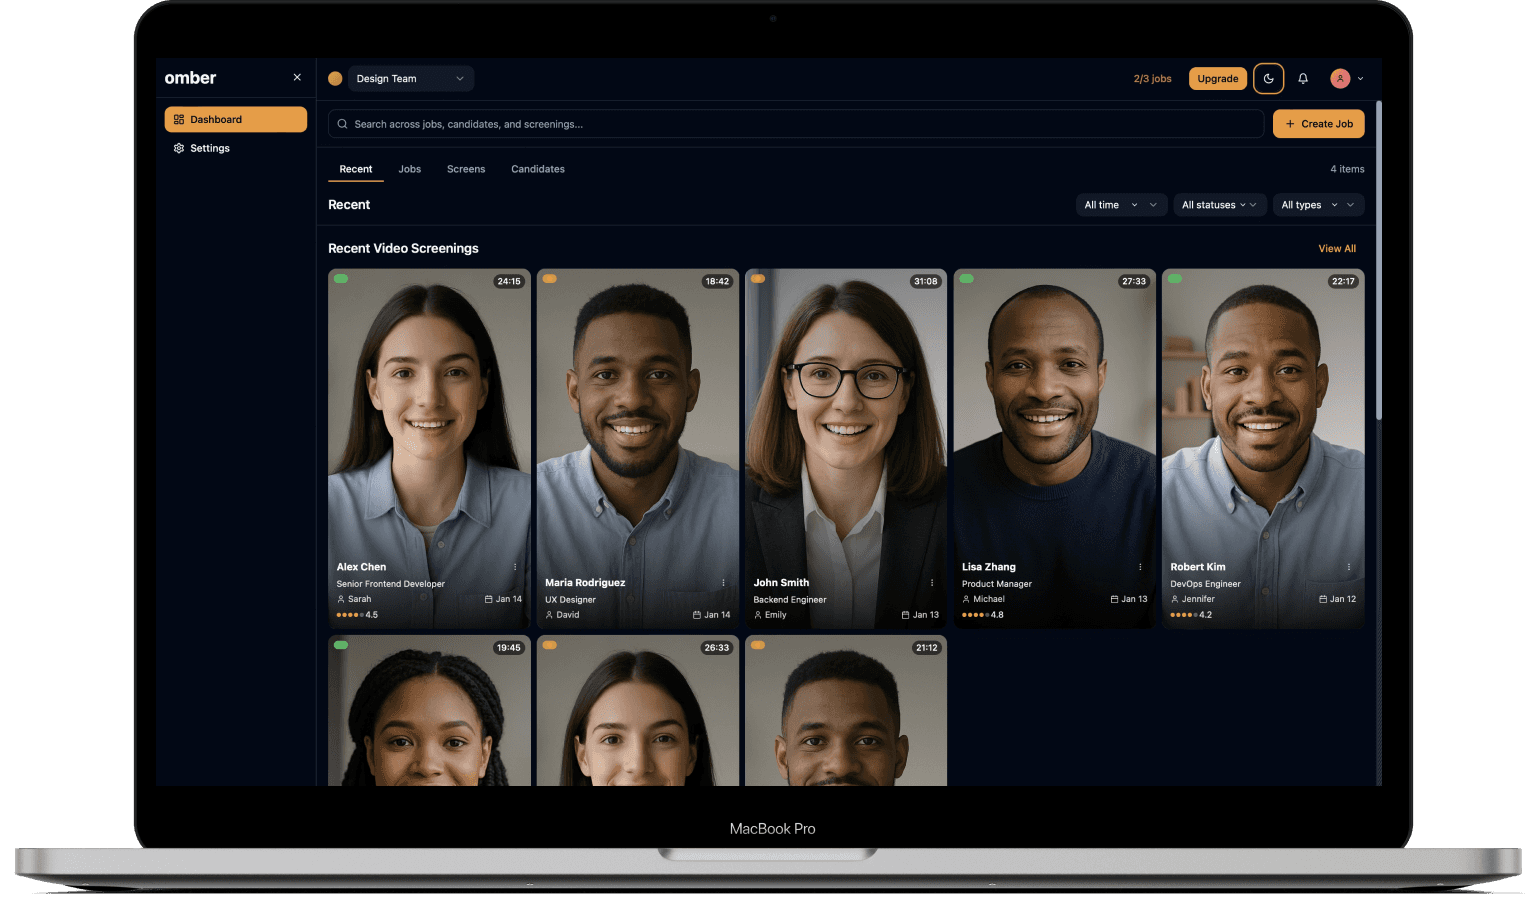
Task: Switch to the Recent tab
Action: tap(356, 169)
